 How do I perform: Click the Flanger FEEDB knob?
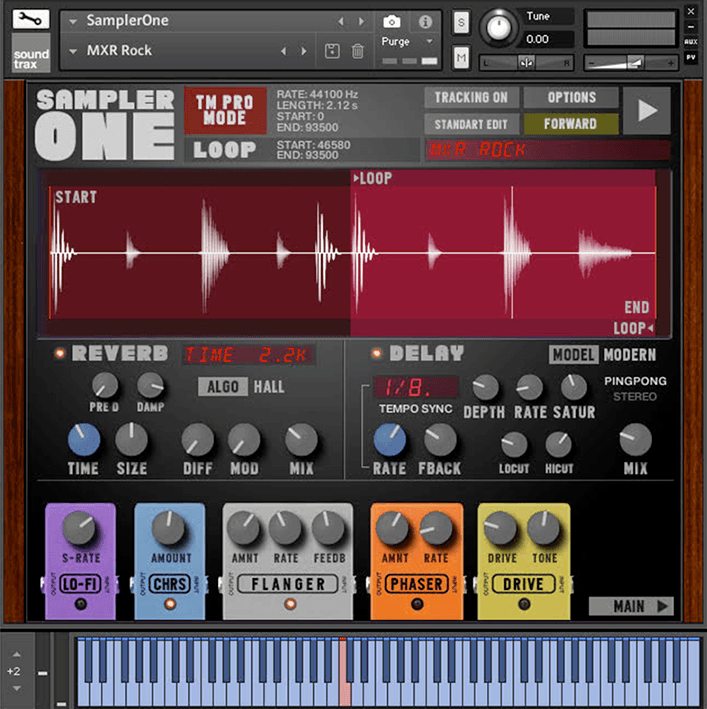(328, 528)
